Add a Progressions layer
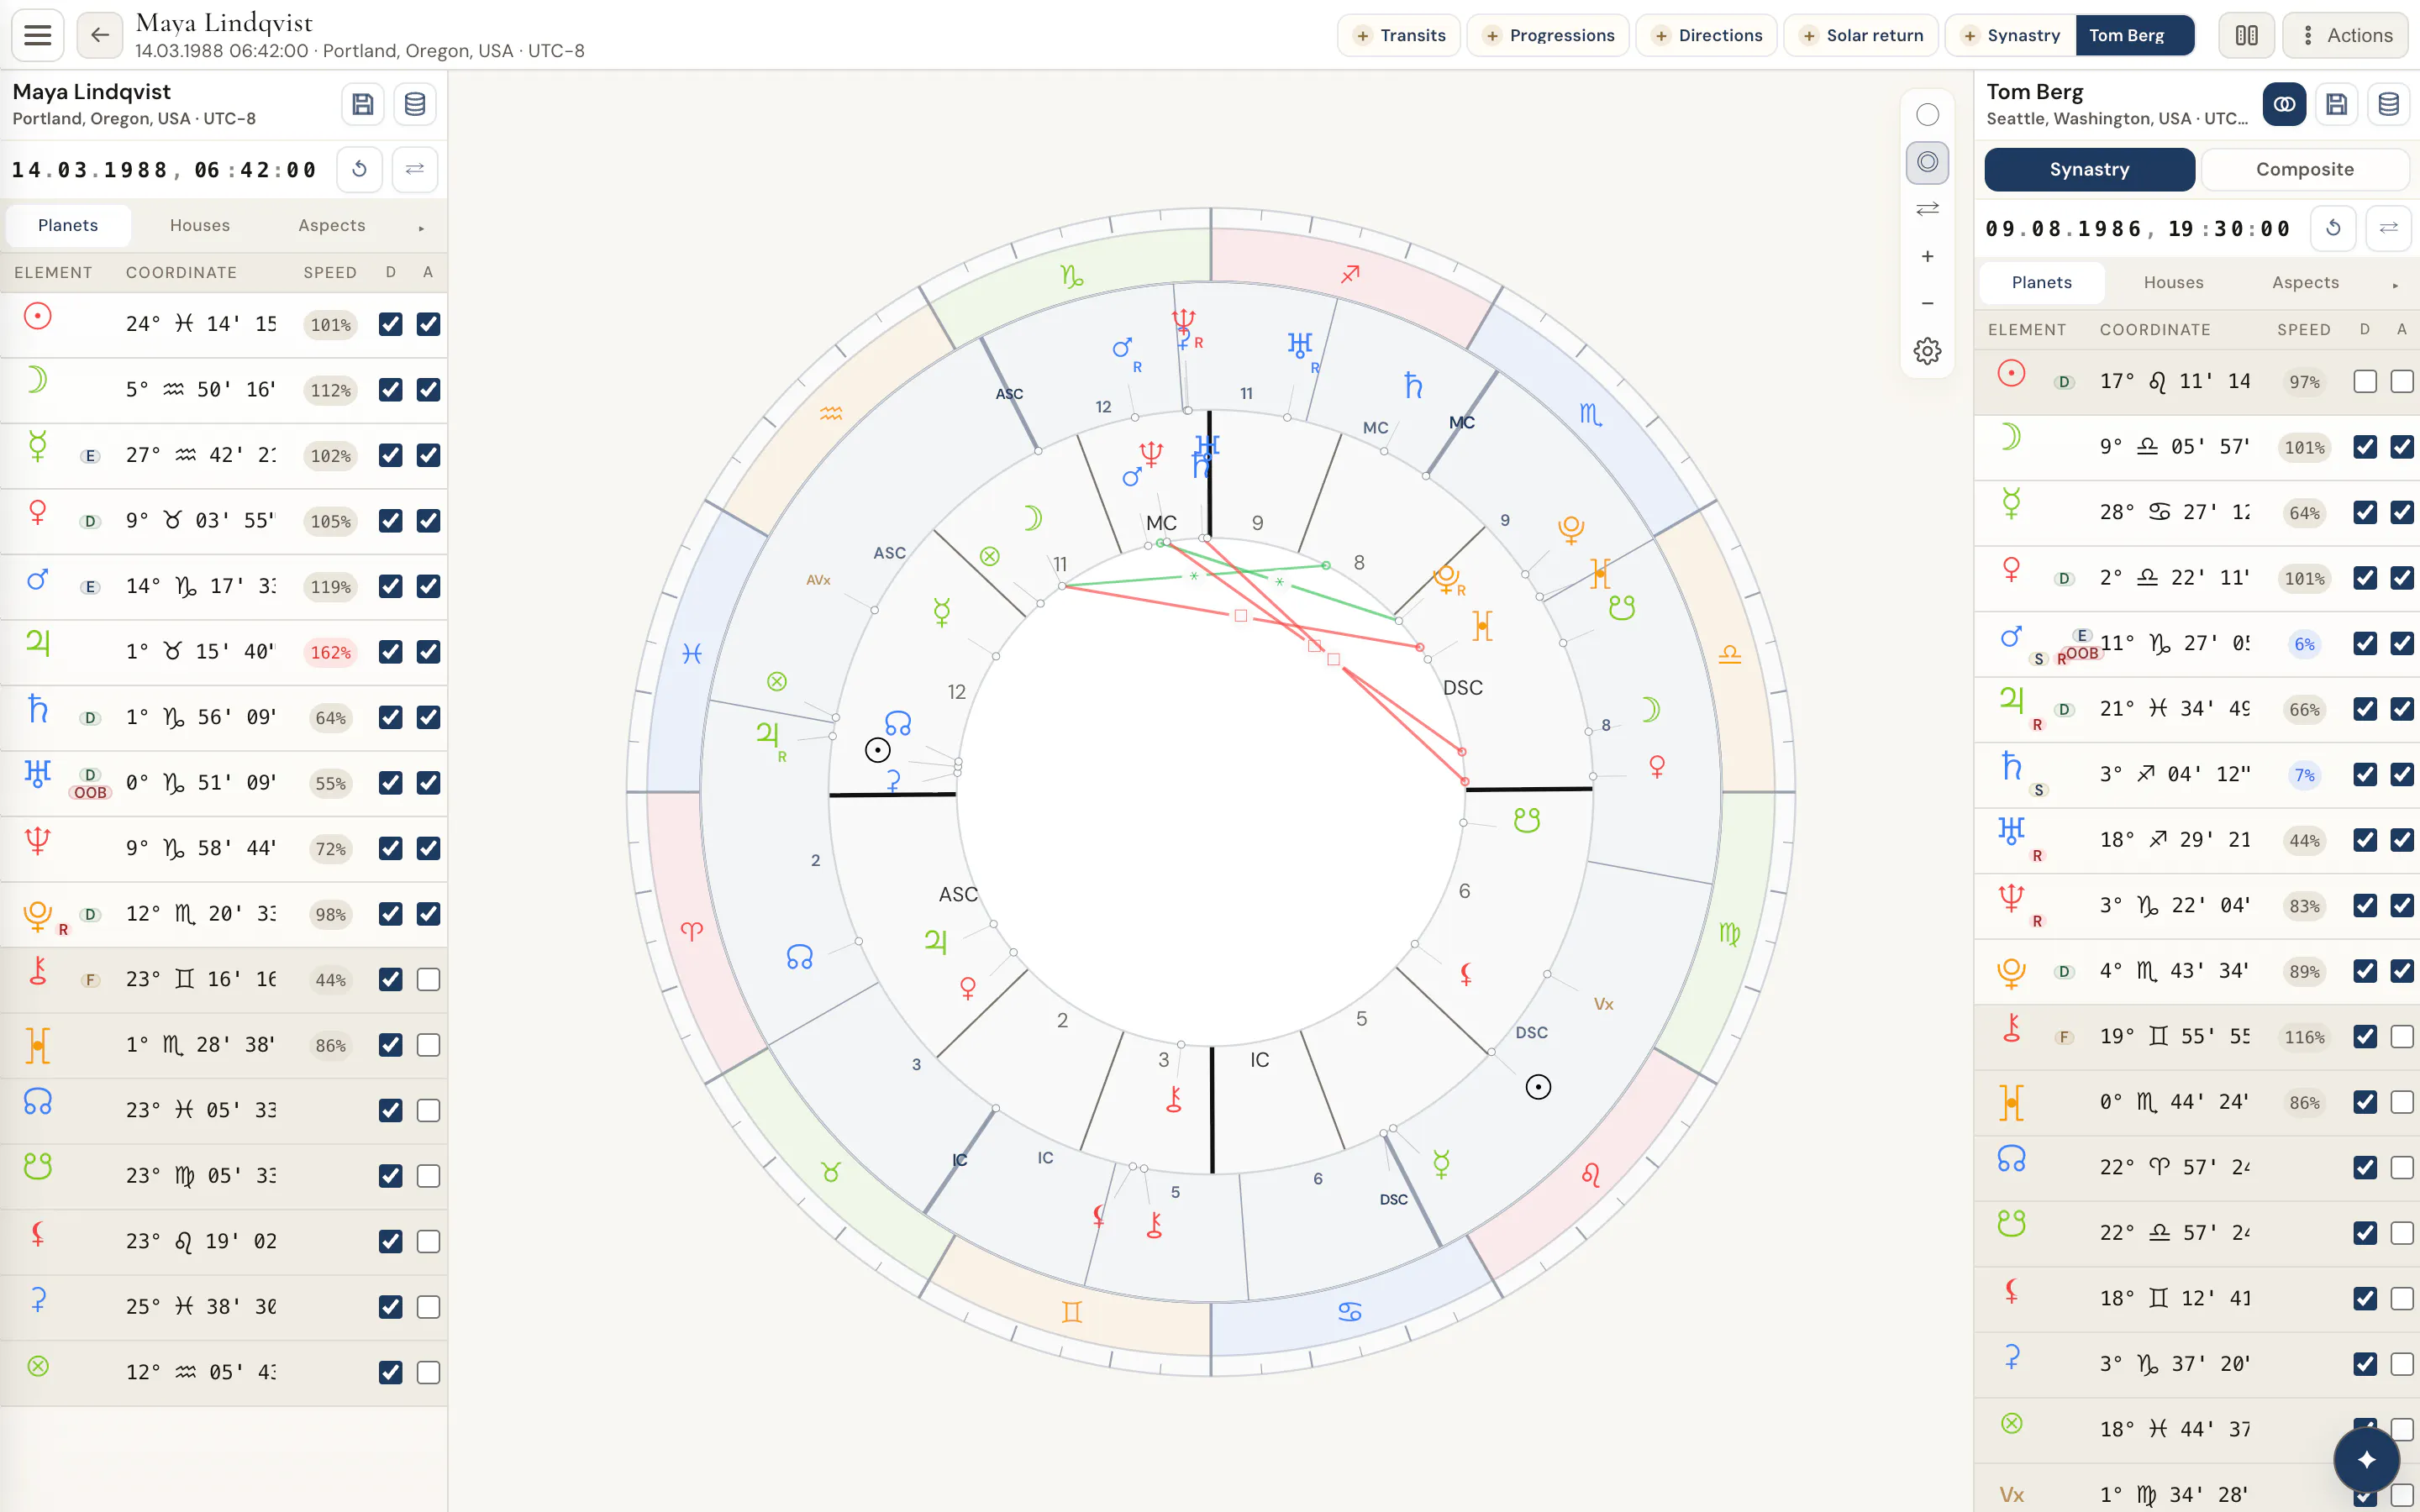Screen dimensions: 2420x1512 point(1548,35)
